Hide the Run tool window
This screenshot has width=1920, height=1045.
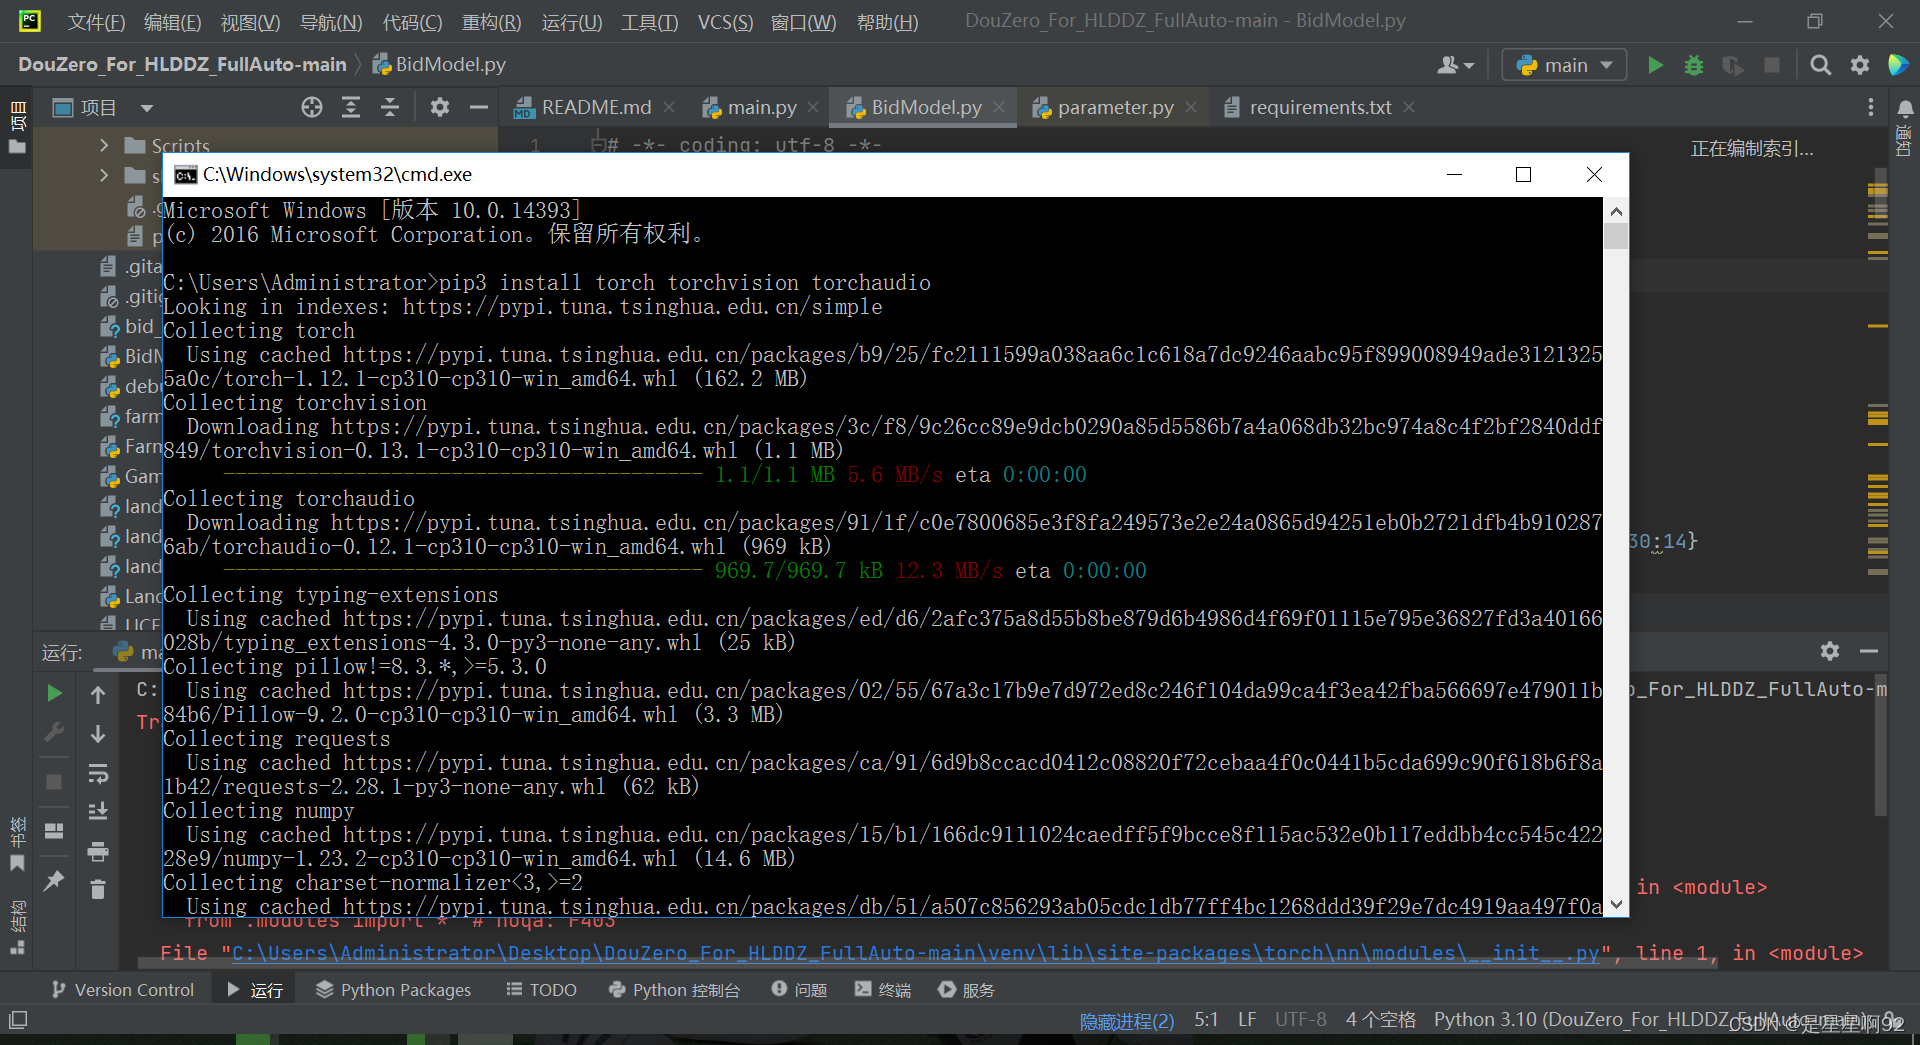coord(1869,651)
